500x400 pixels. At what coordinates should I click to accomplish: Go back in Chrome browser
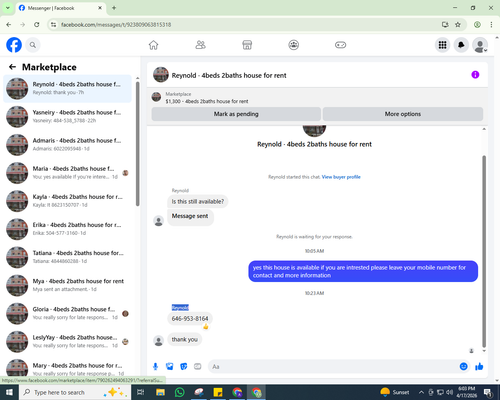tap(9, 25)
